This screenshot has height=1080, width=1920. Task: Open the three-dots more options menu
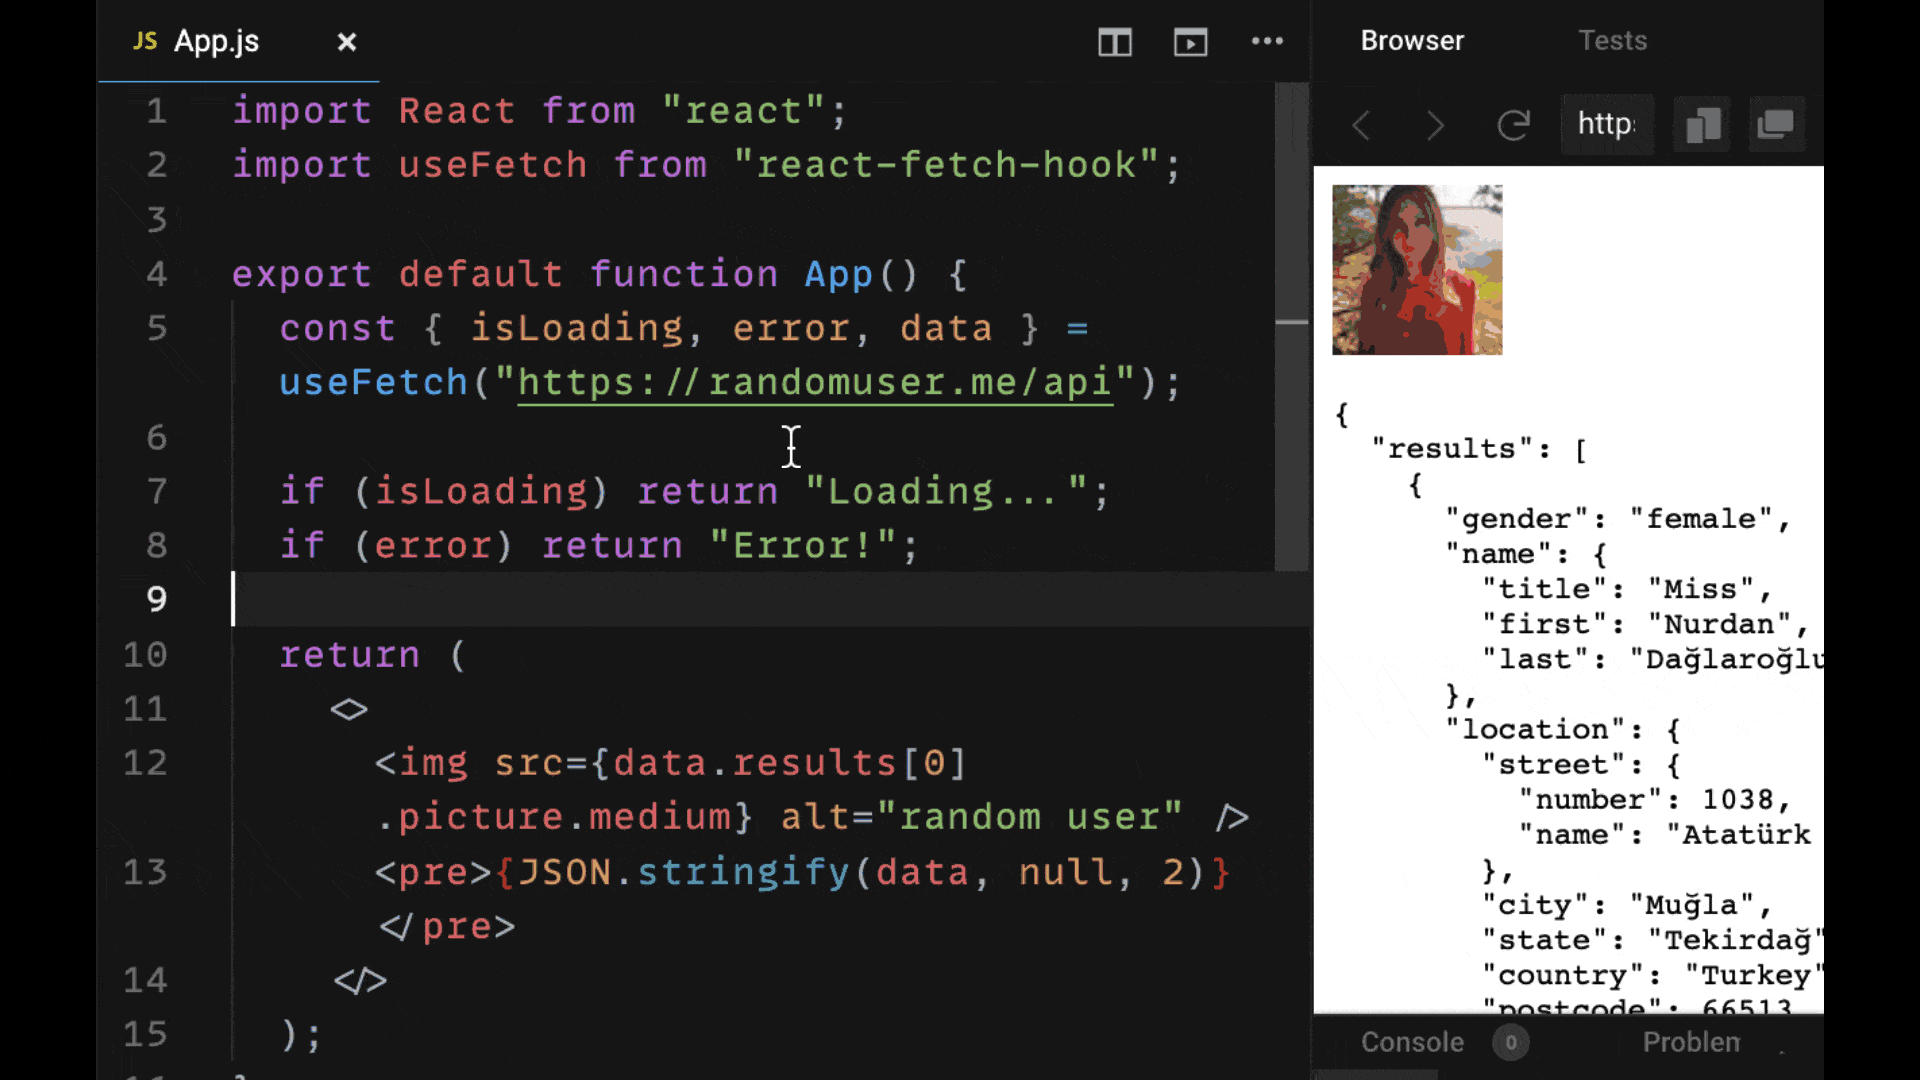coord(1267,41)
